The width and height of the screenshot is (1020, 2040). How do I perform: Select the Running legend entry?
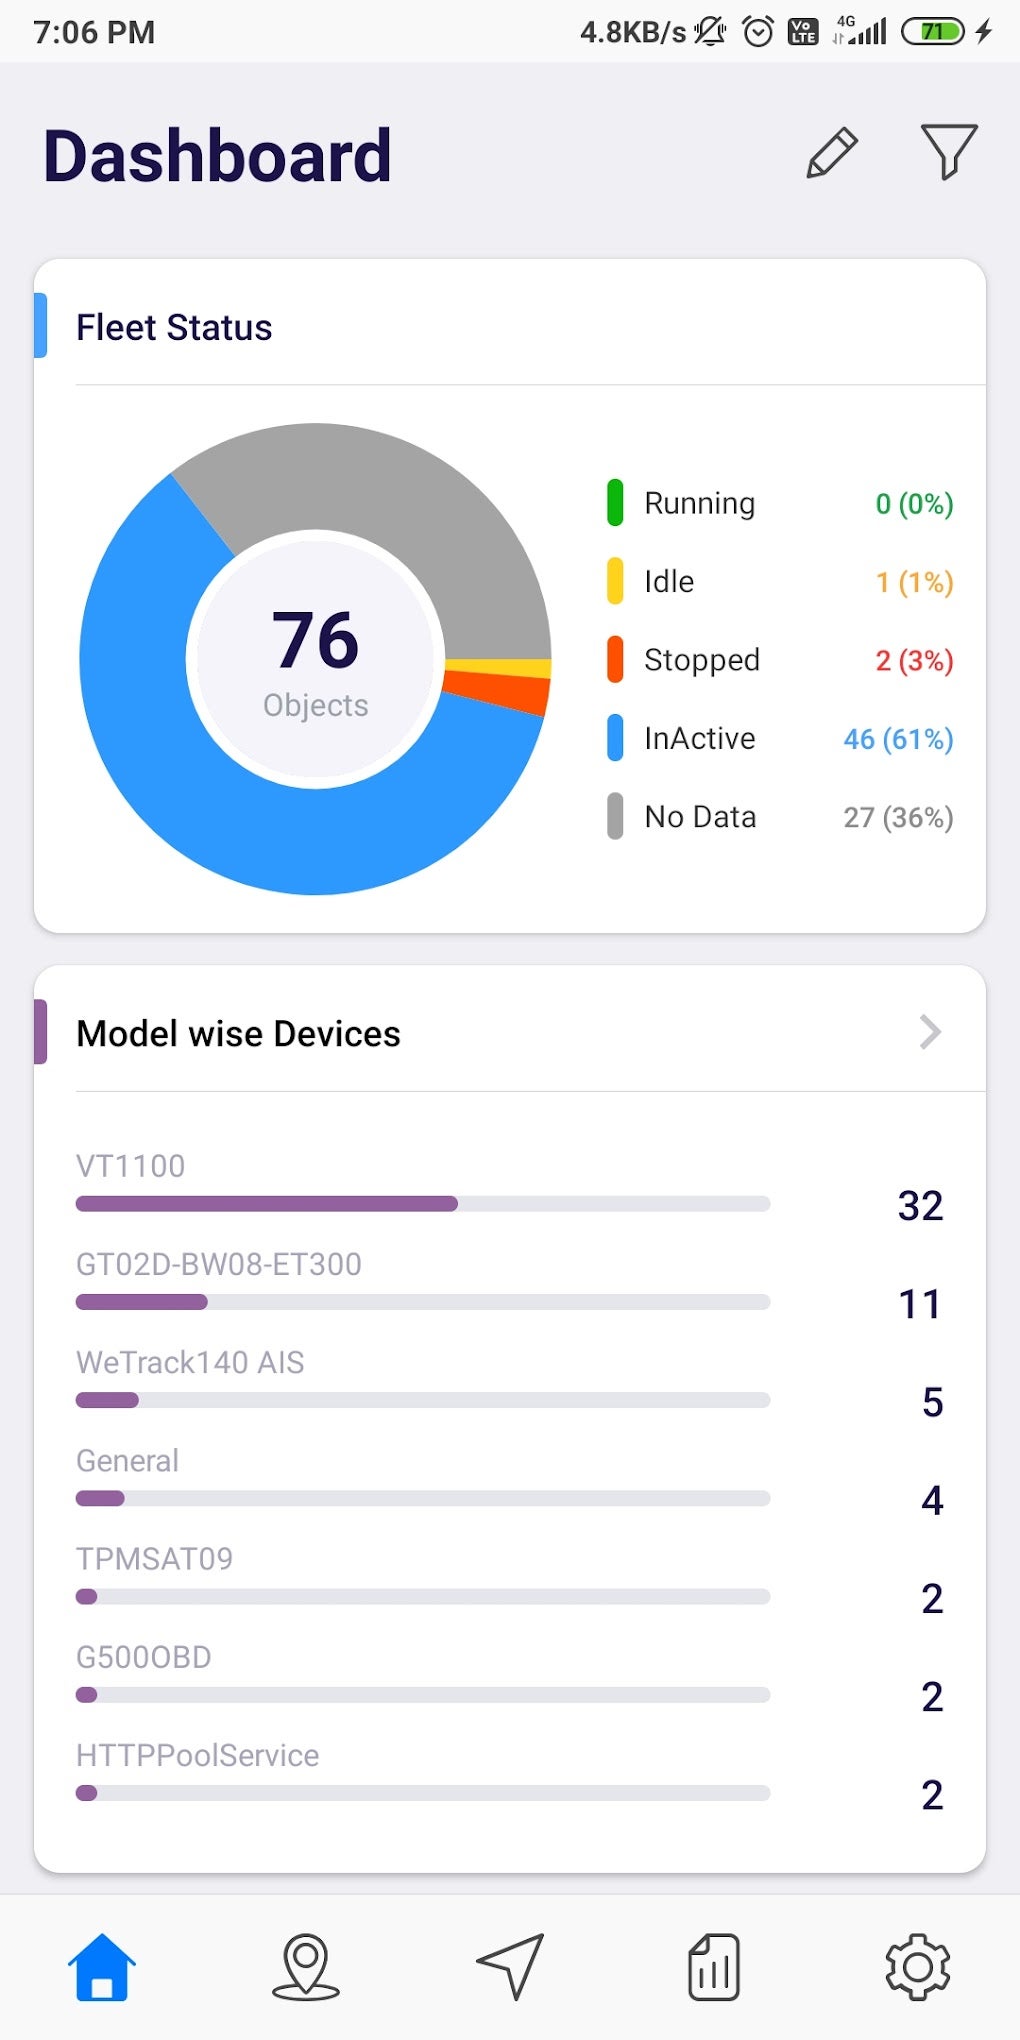click(699, 503)
